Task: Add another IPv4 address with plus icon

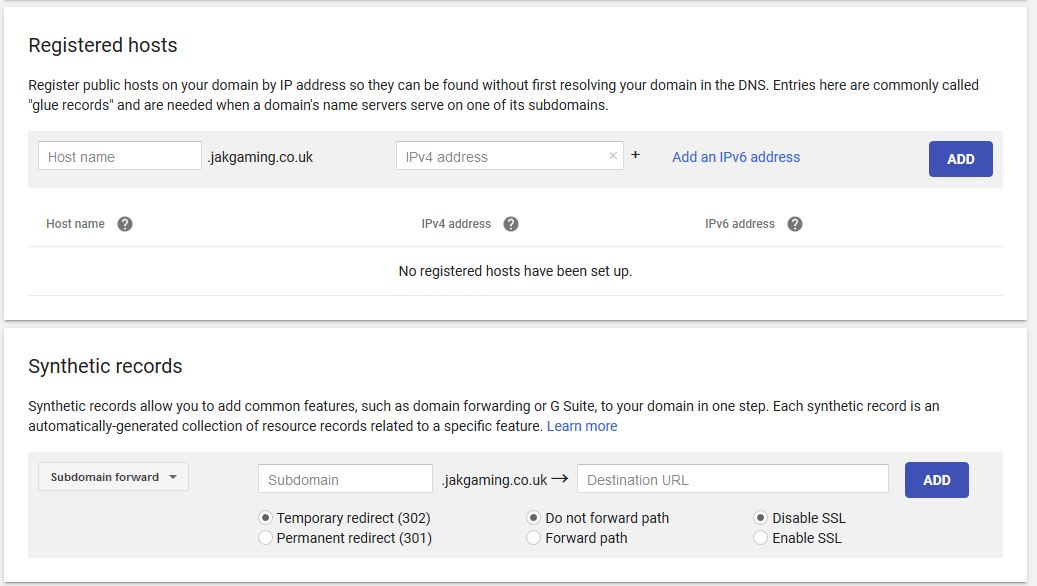Action: pyautogui.click(x=635, y=154)
